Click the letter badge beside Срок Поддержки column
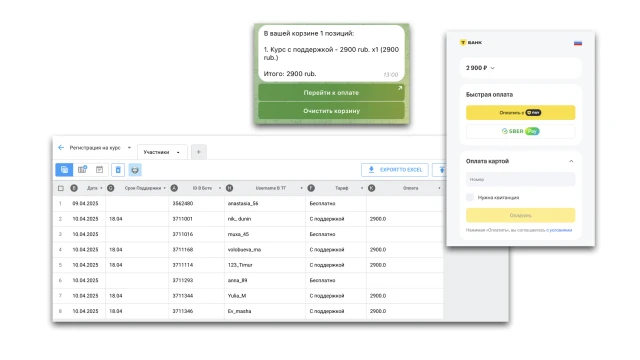640x360 pixels. click(111, 188)
